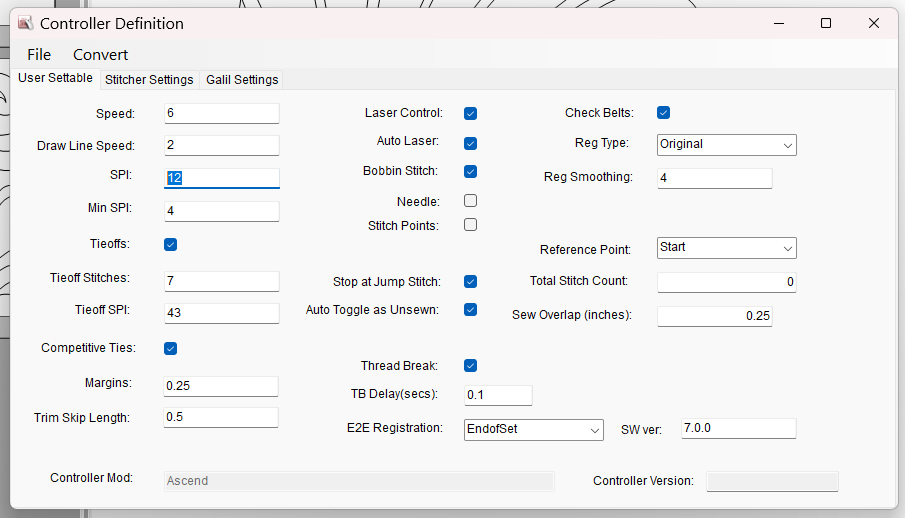Open the E2E Registration dropdown
Viewport: 905px width, 518px height.
point(534,430)
